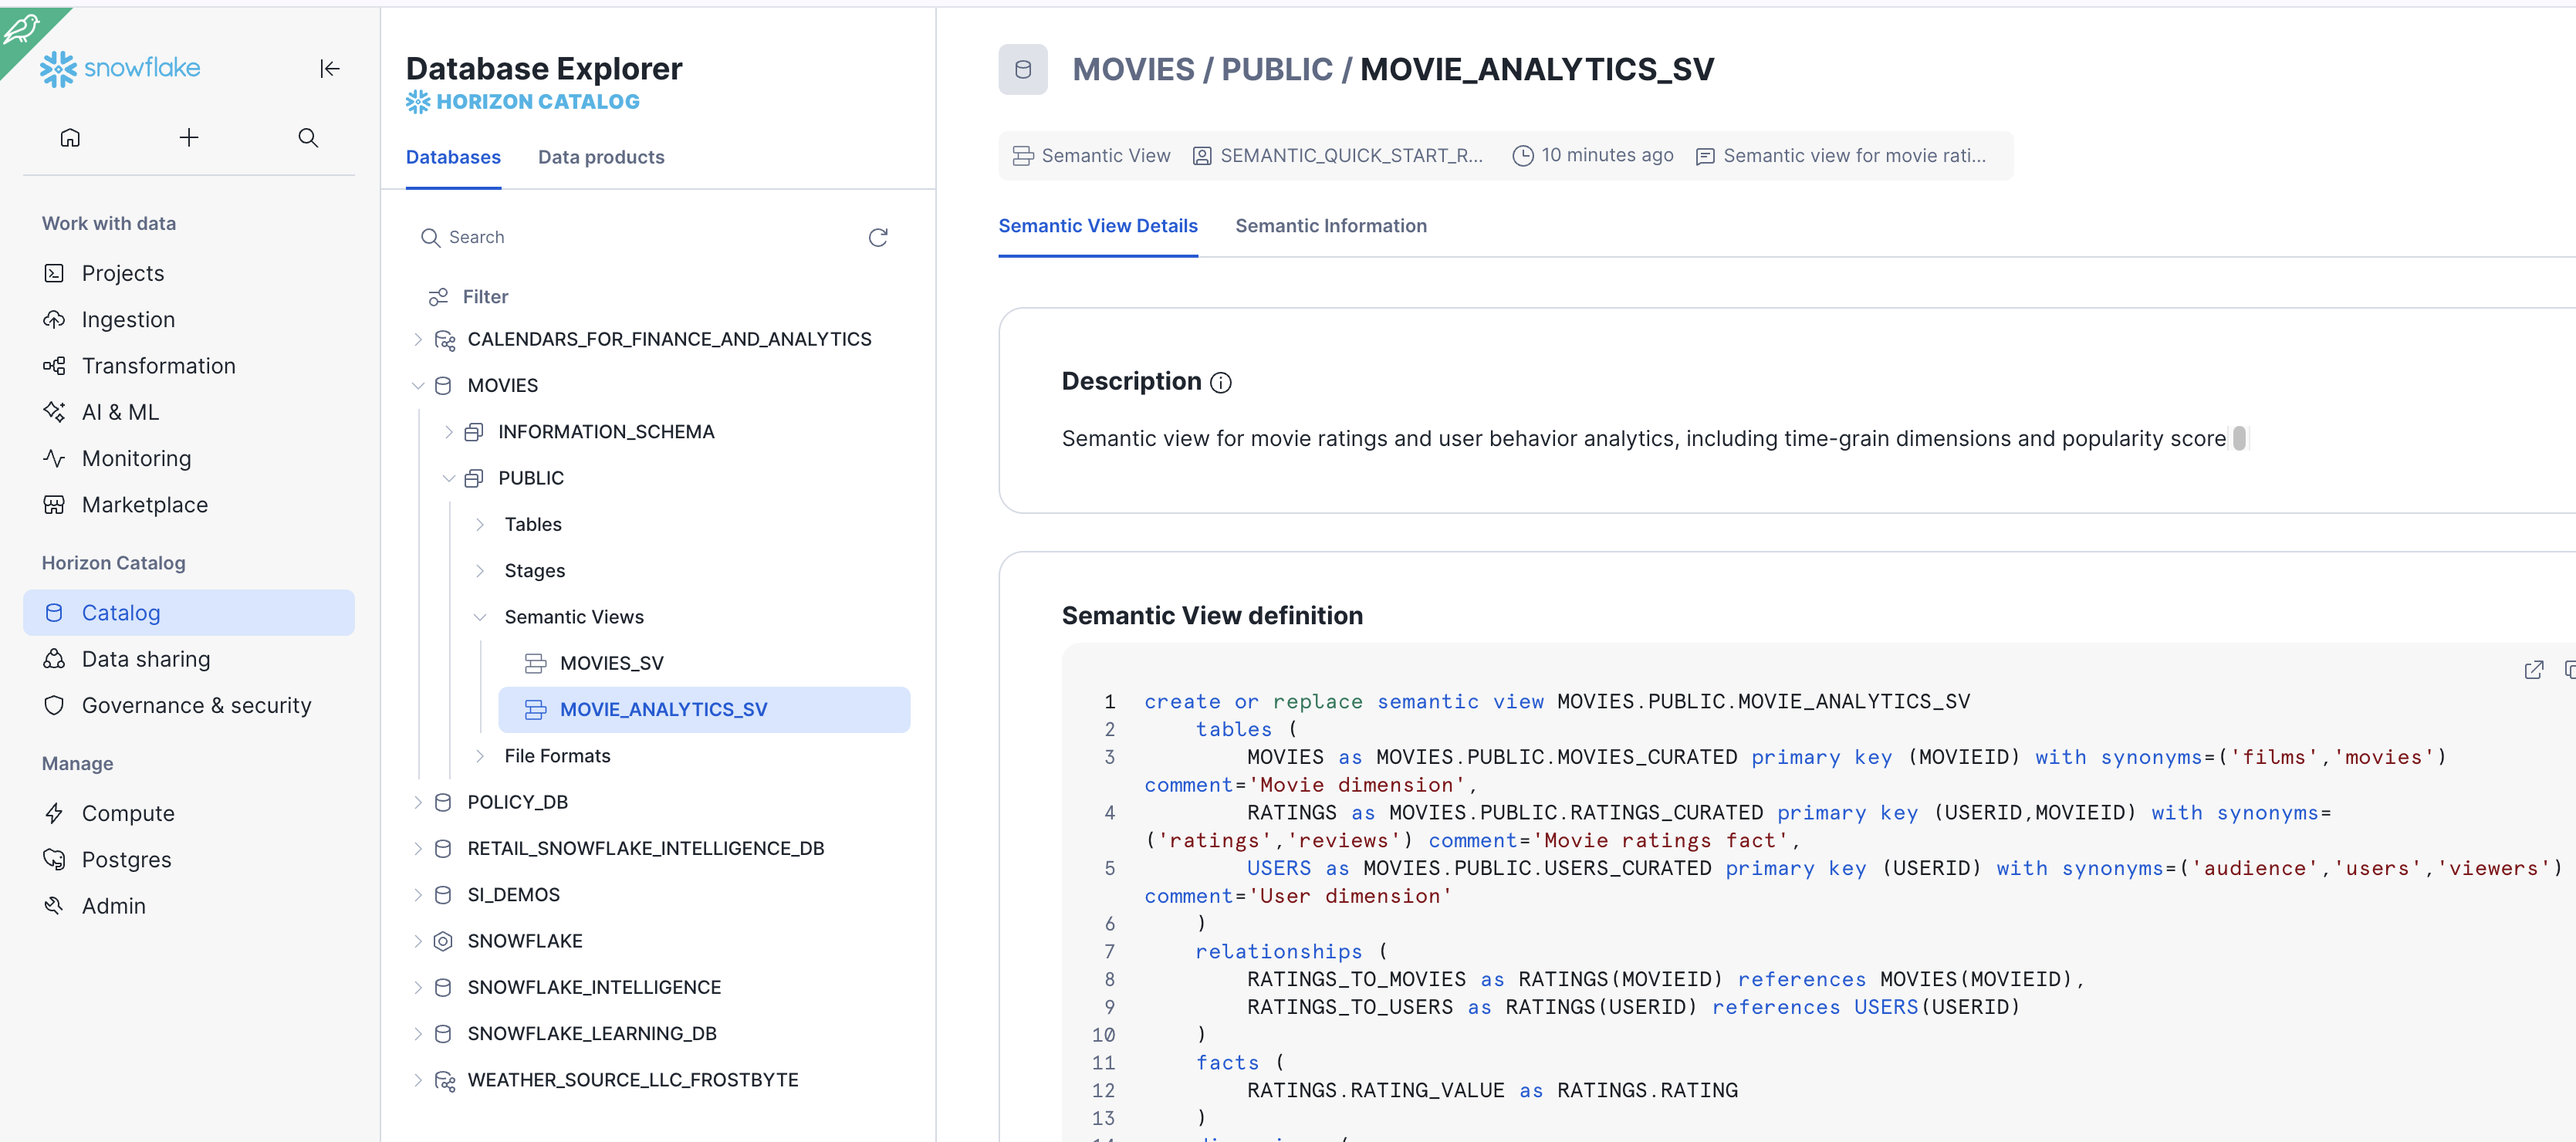Screen dimensions: 2576x1142
Task: Click the Description info icon
Action: coord(1221,383)
